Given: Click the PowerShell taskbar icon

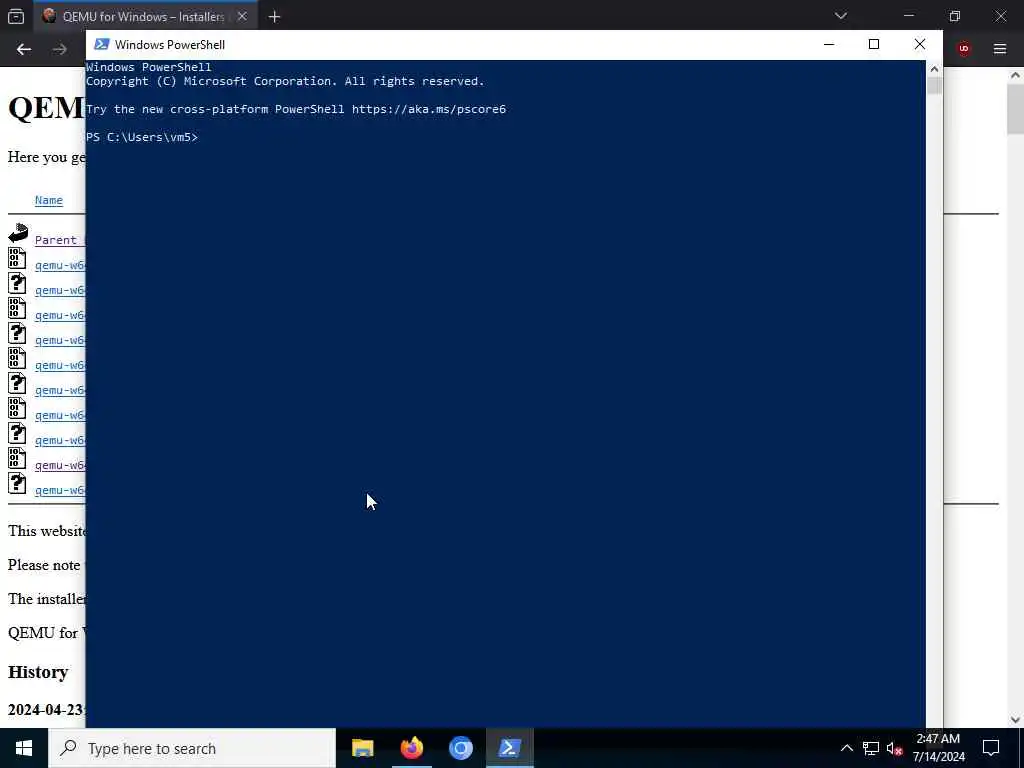Looking at the screenshot, I should click(509, 748).
